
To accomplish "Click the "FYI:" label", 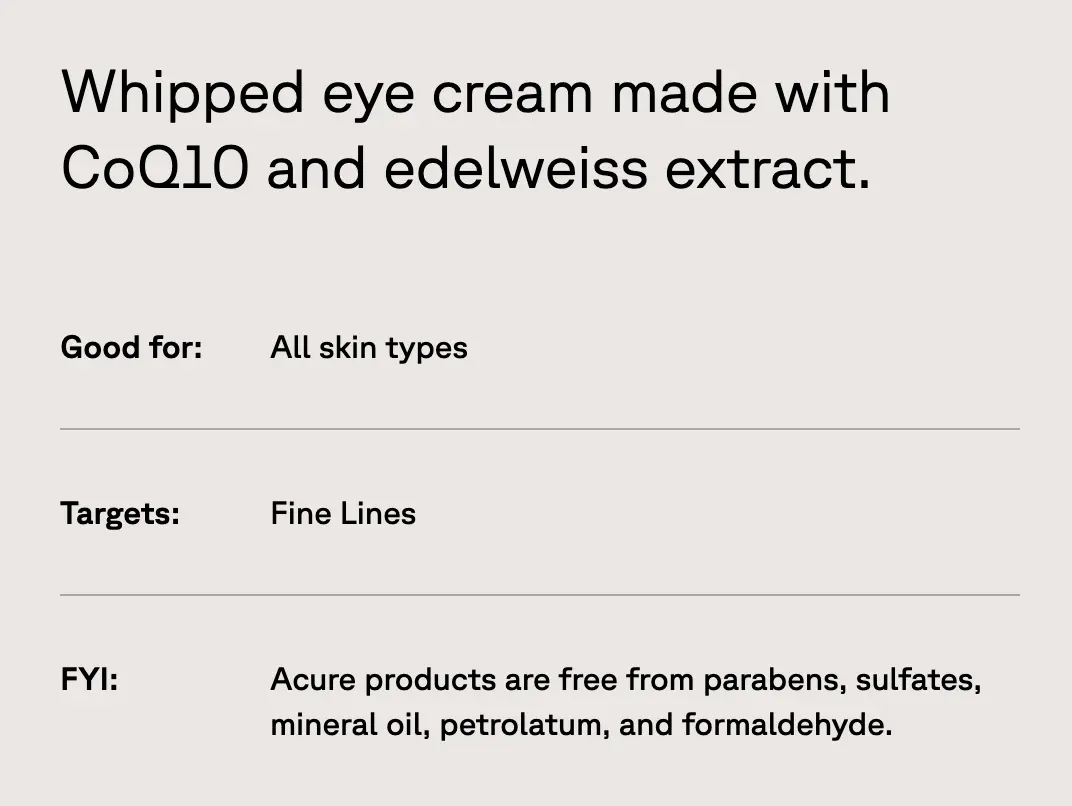I will click(89, 680).
